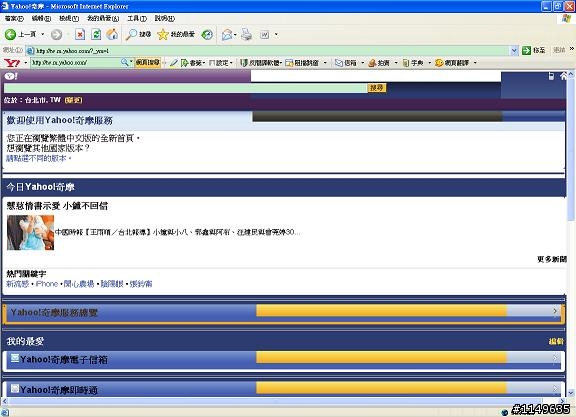
Task: Open the 檢視(V) menu
Action: pos(69,18)
